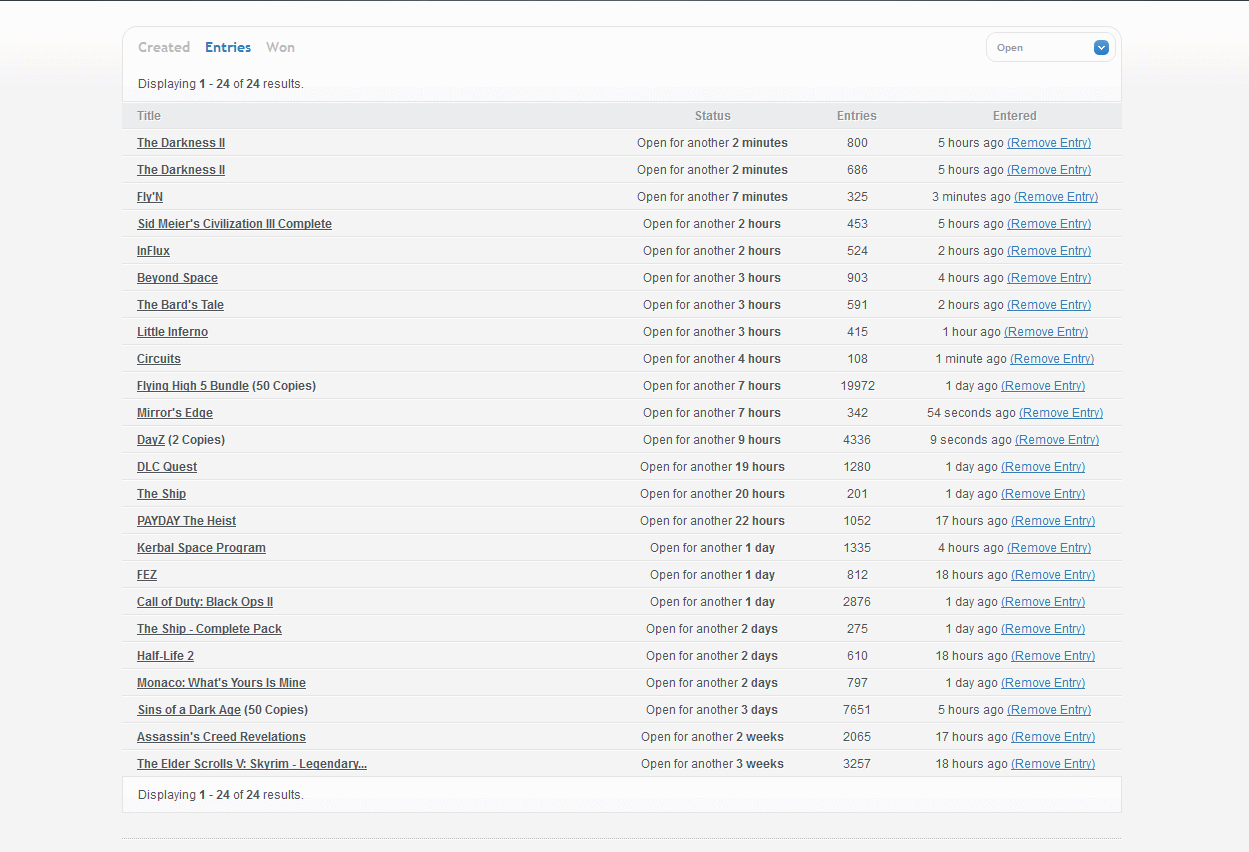This screenshot has width=1249, height=852.
Task: Select the Entries tab
Action: coord(228,47)
